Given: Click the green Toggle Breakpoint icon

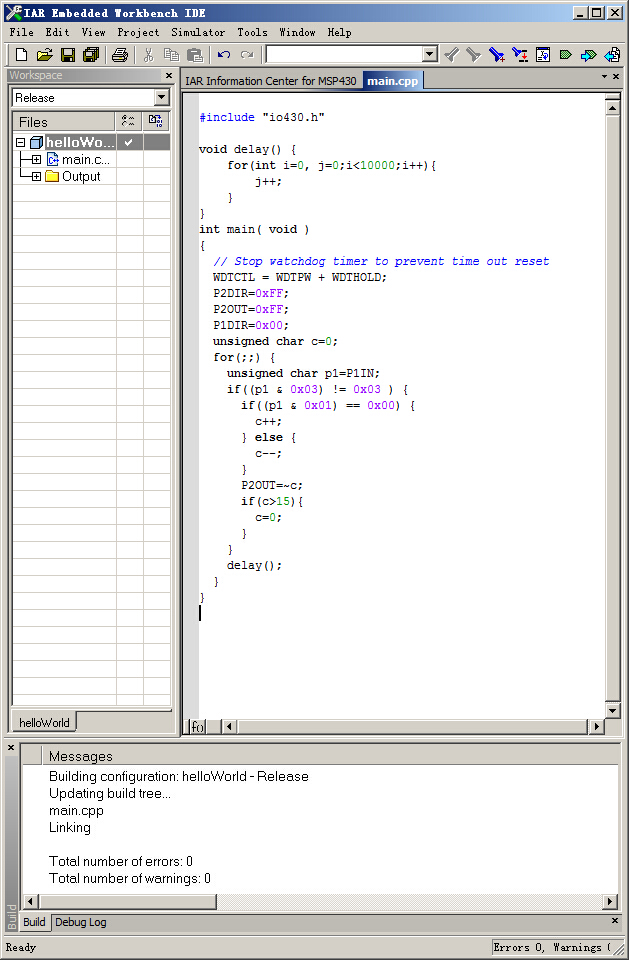Looking at the screenshot, I should pos(566,55).
